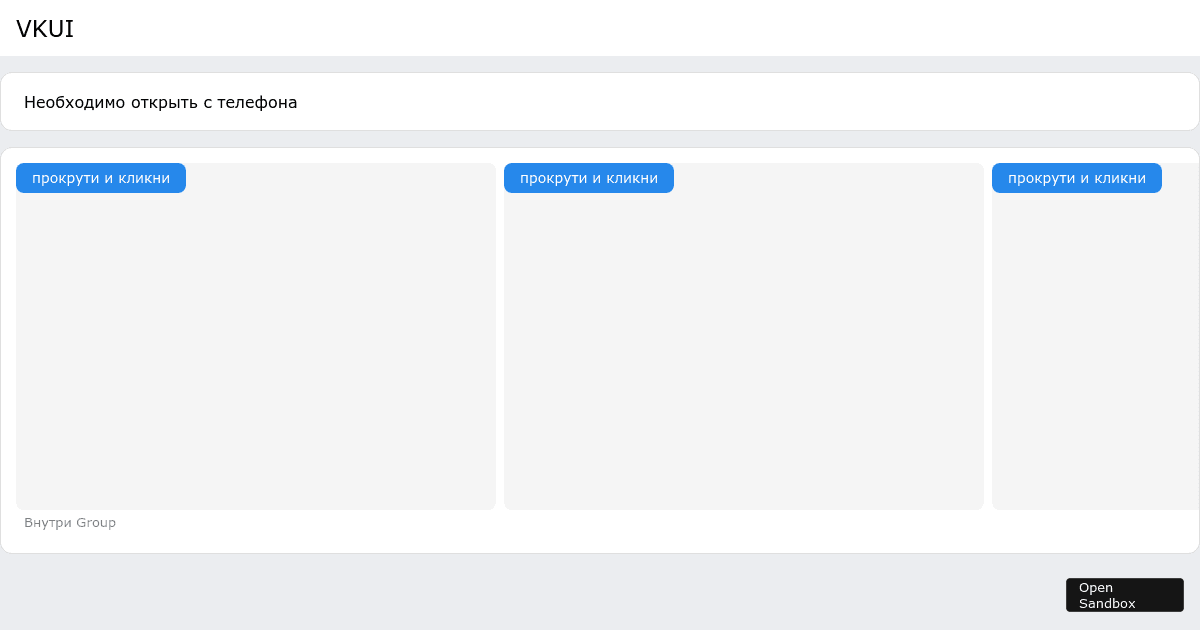Click the VKUI logo
The height and width of the screenshot is (630, 1200).
(44, 29)
